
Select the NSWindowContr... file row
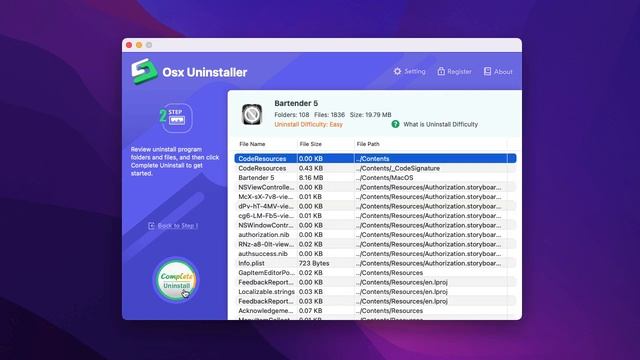(x=375, y=225)
